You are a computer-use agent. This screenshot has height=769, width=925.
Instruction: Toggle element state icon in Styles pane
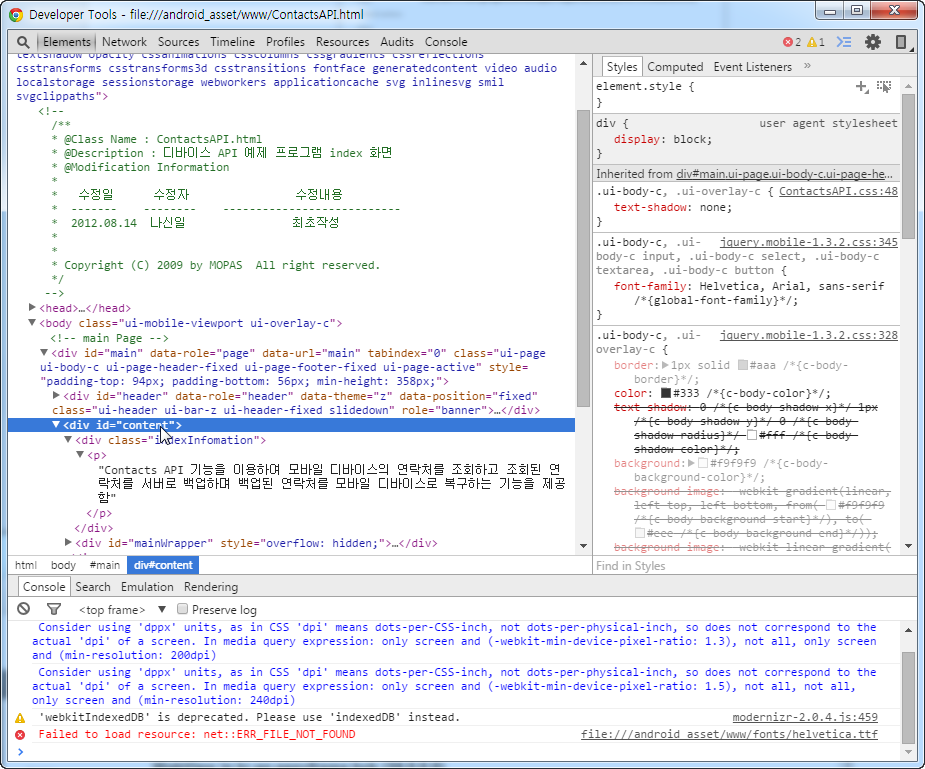(884, 88)
